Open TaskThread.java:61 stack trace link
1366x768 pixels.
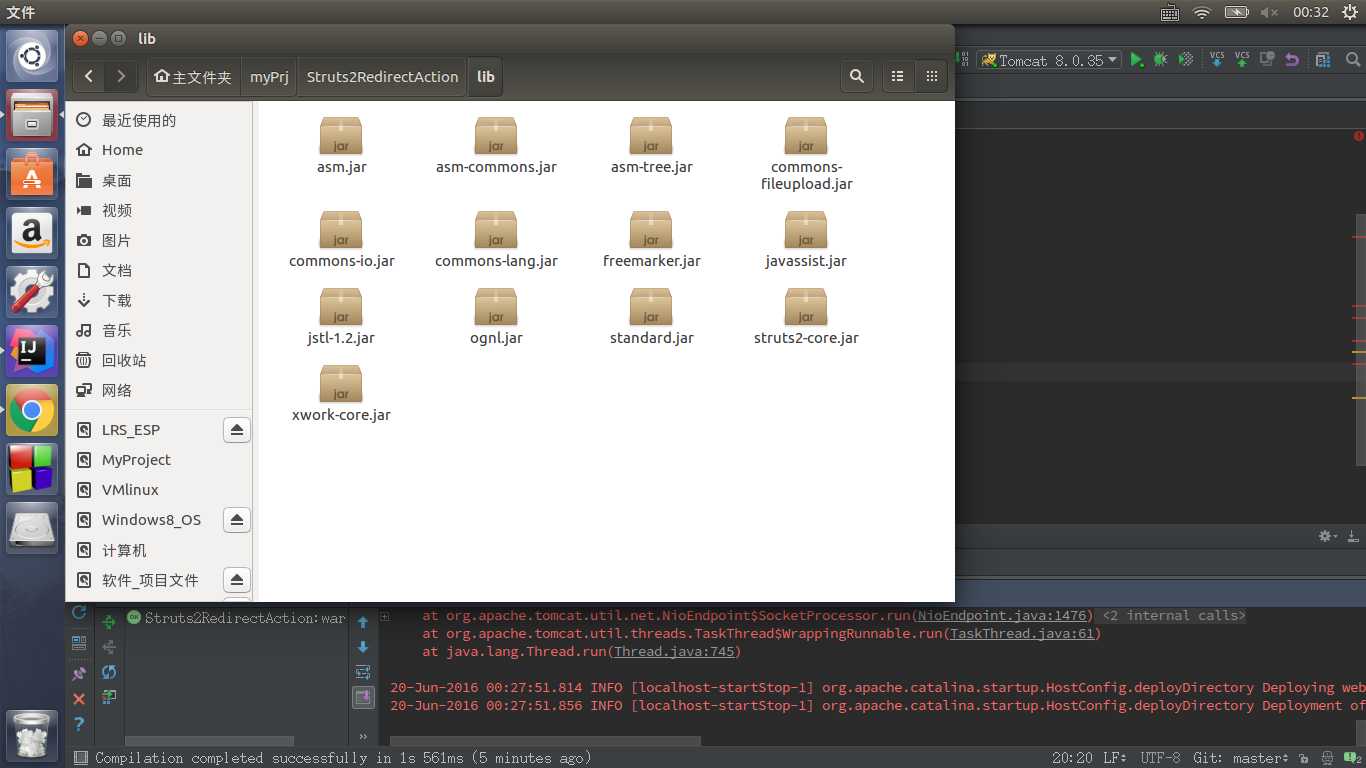click(x=1022, y=634)
